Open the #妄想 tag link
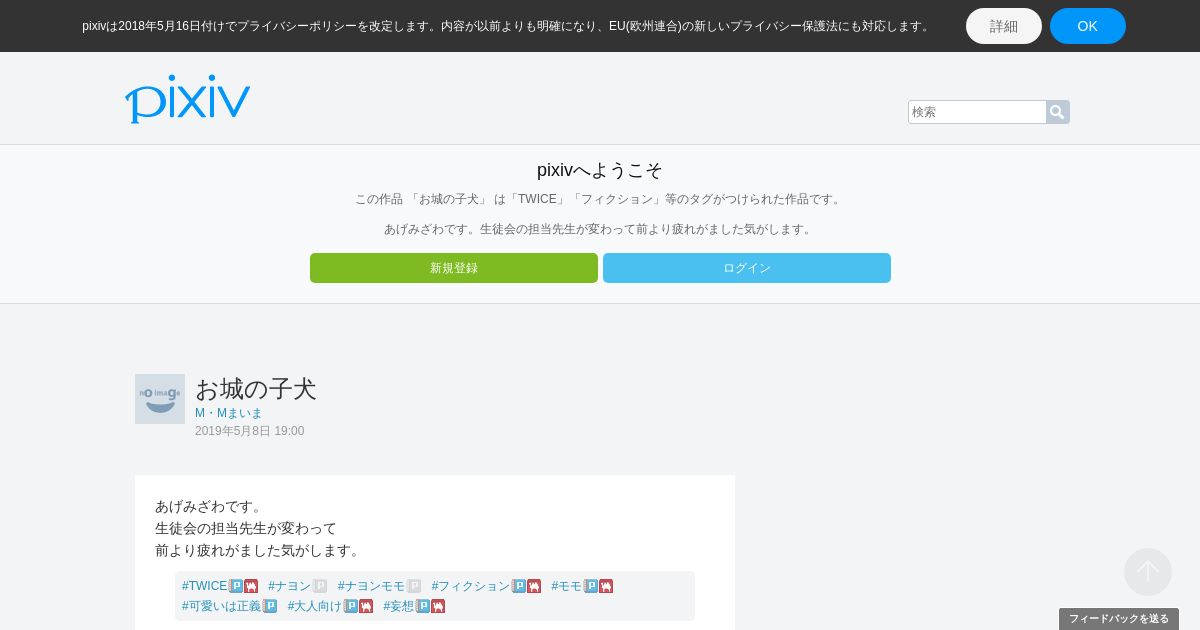The width and height of the screenshot is (1200, 630). (x=399, y=606)
